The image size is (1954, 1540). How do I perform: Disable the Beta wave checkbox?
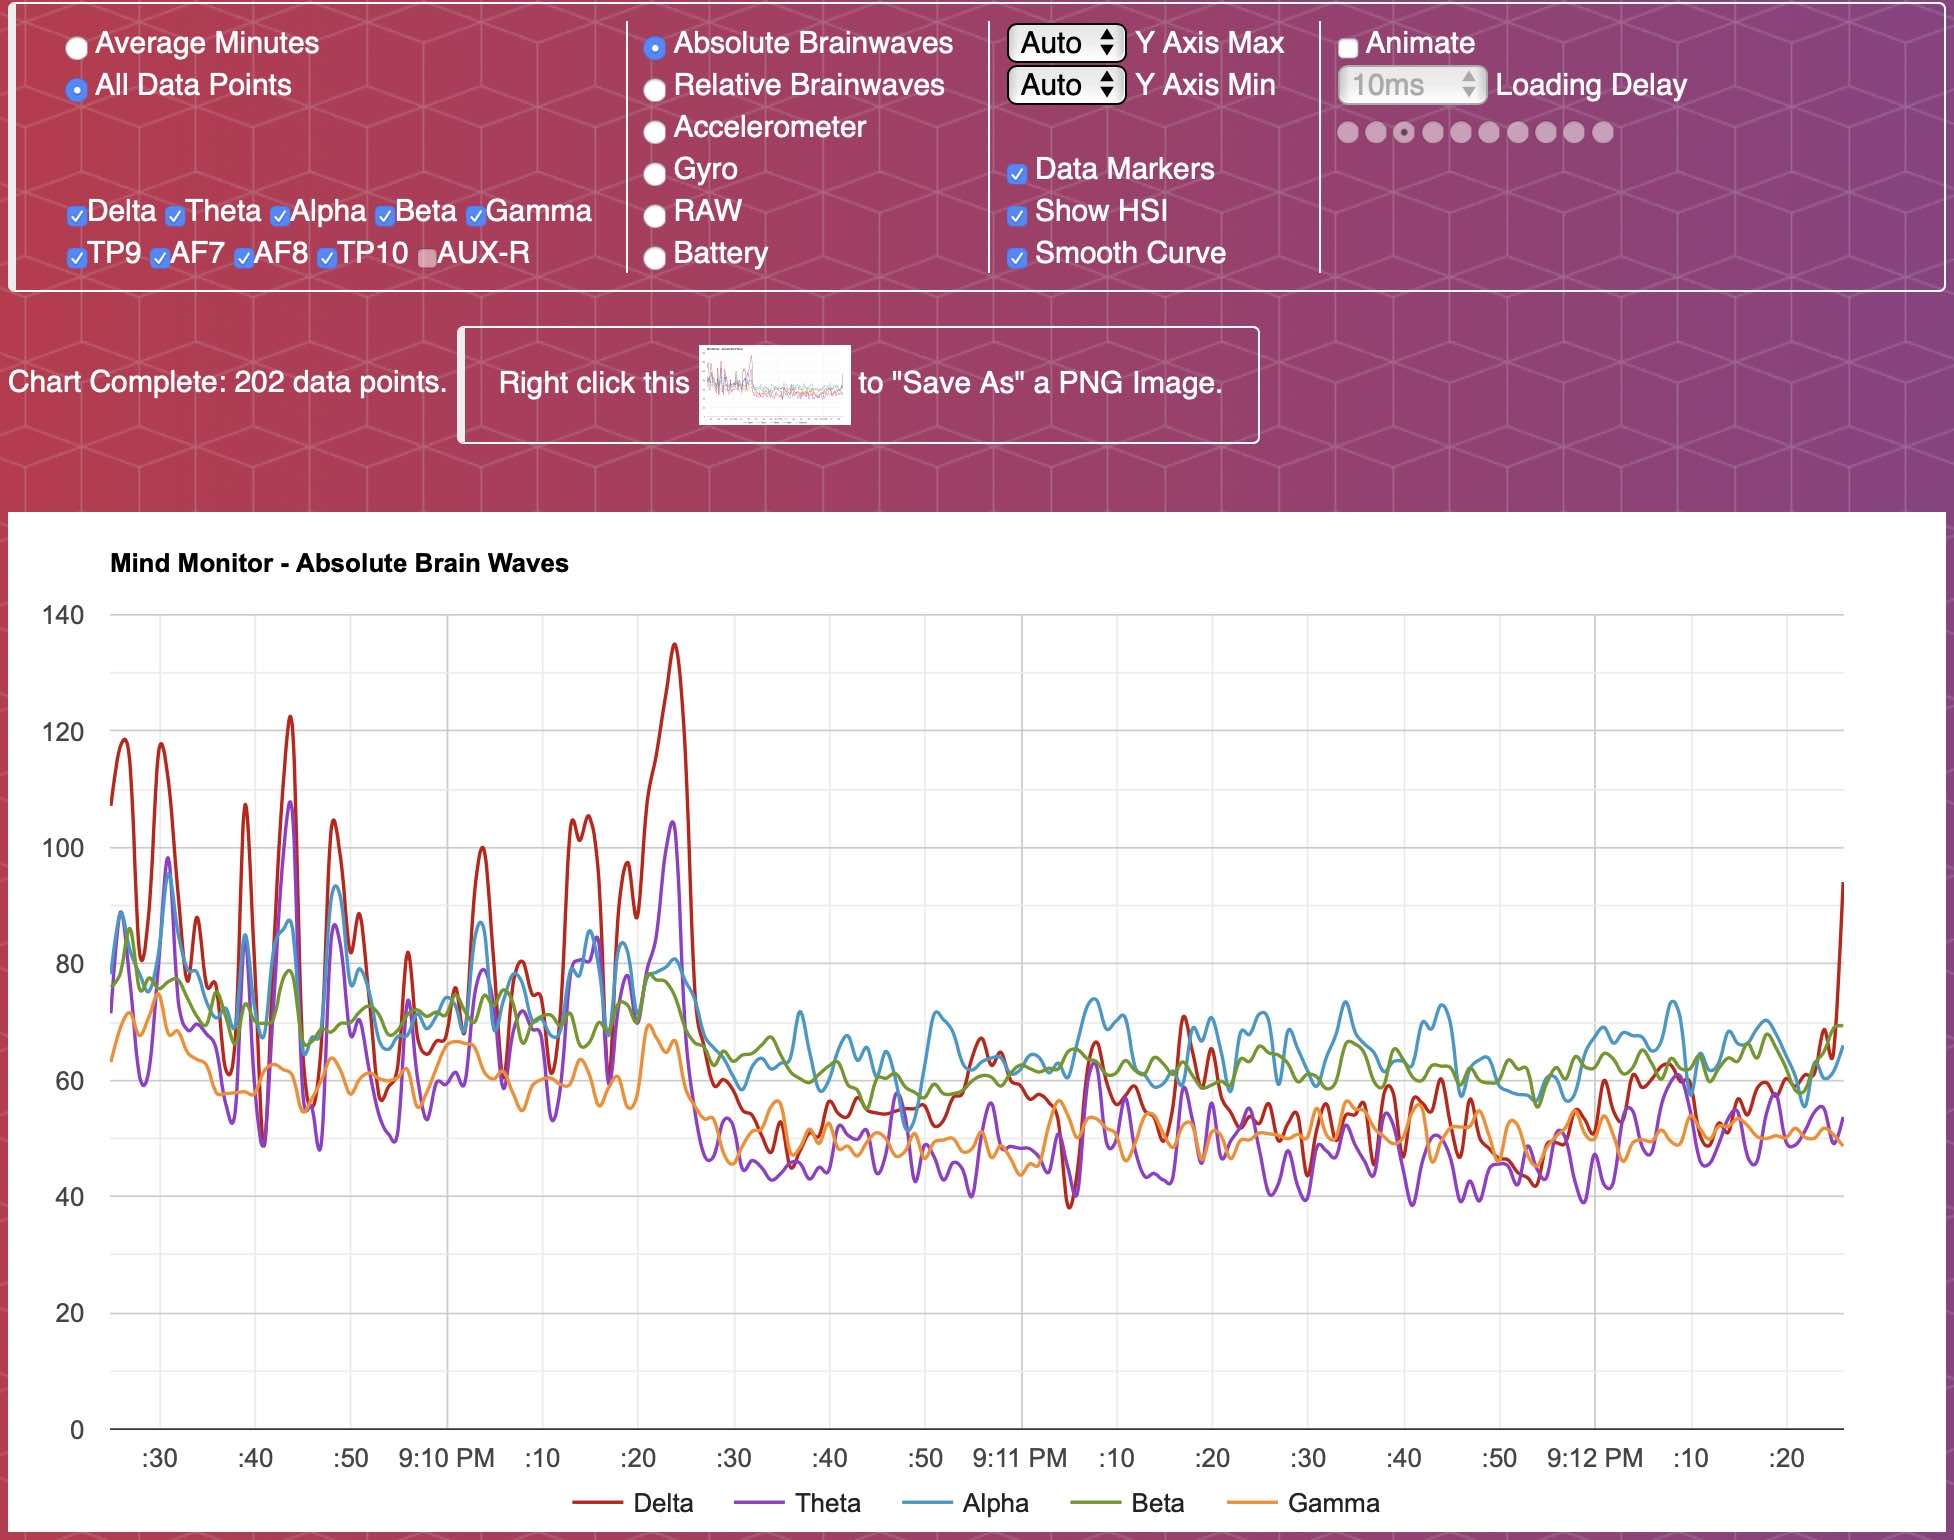[384, 215]
